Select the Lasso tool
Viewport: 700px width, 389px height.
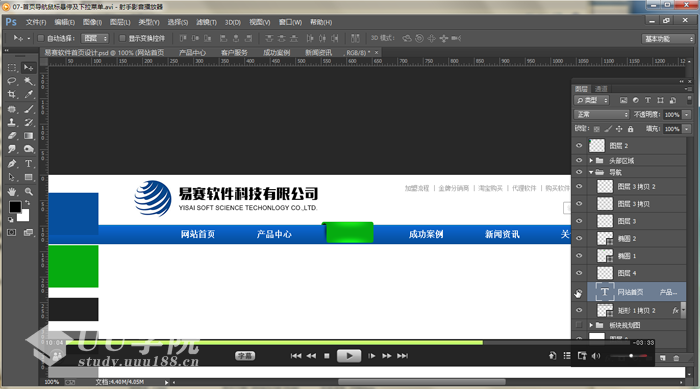[12, 81]
